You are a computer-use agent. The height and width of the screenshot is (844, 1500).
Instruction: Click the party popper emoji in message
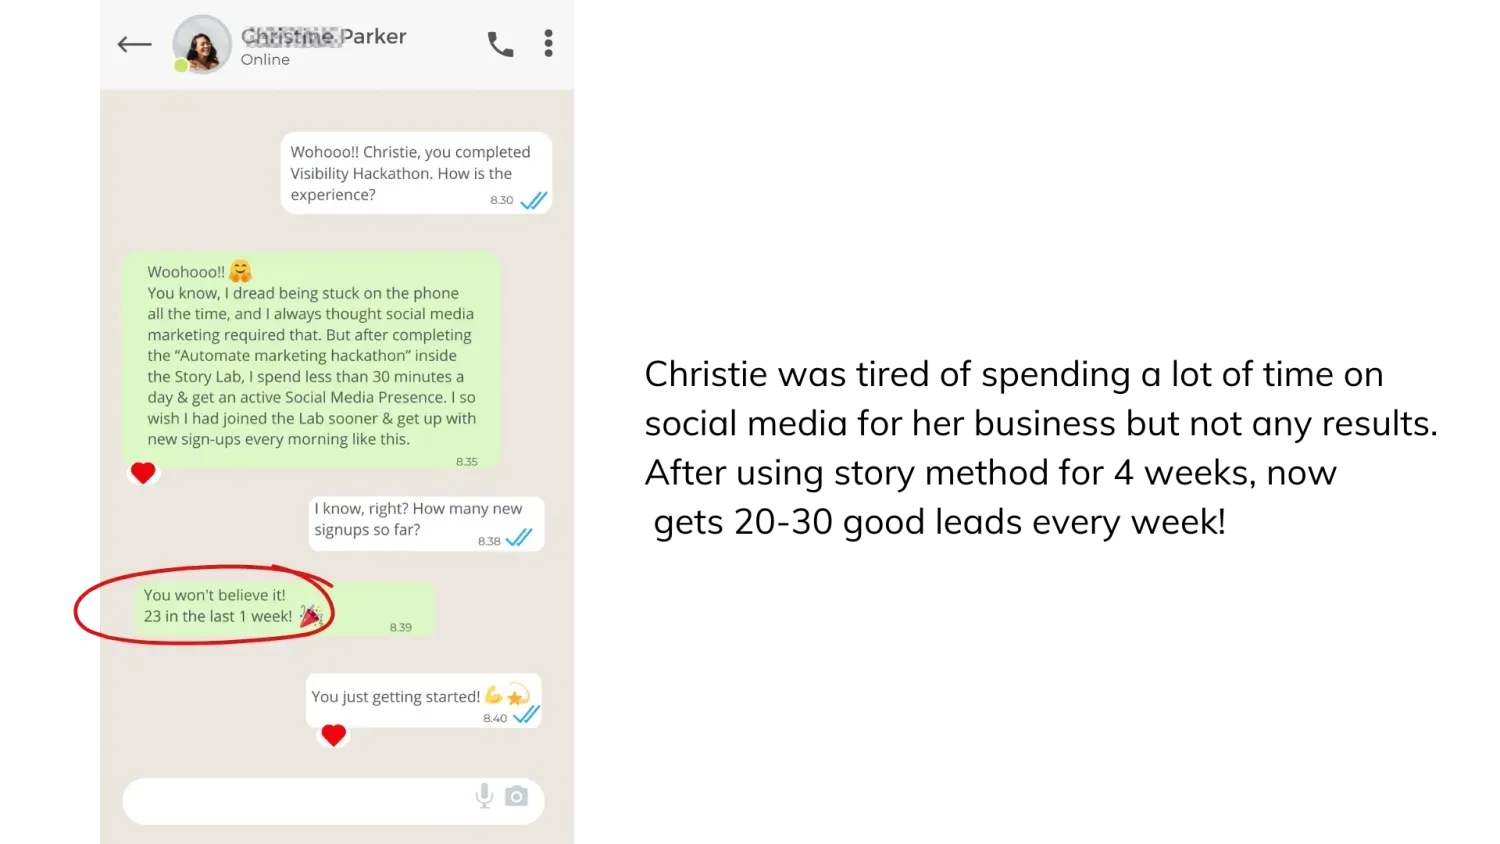tap(311, 615)
